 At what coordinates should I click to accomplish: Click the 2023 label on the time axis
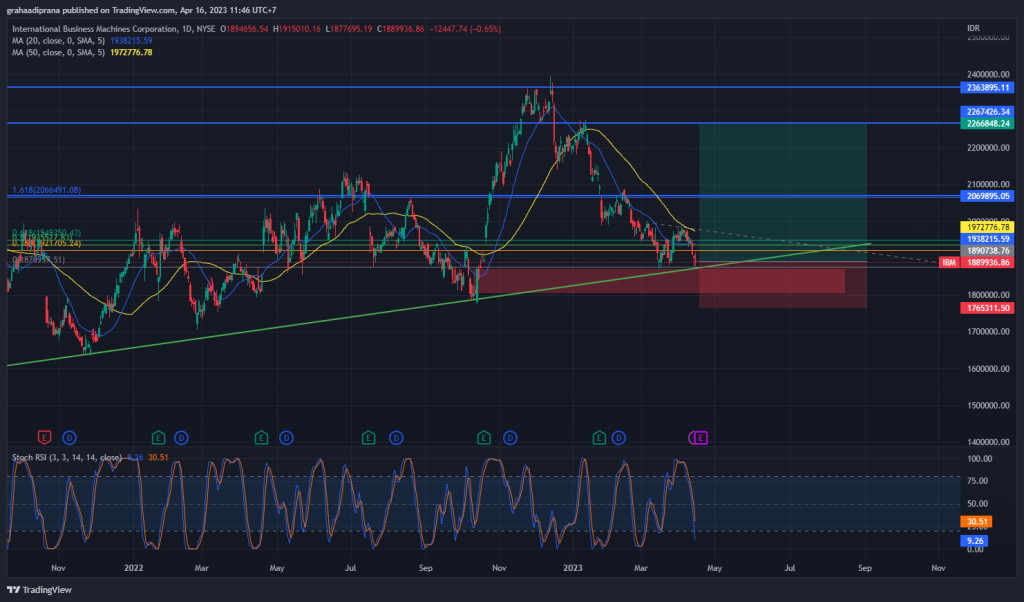[x=573, y=567]
